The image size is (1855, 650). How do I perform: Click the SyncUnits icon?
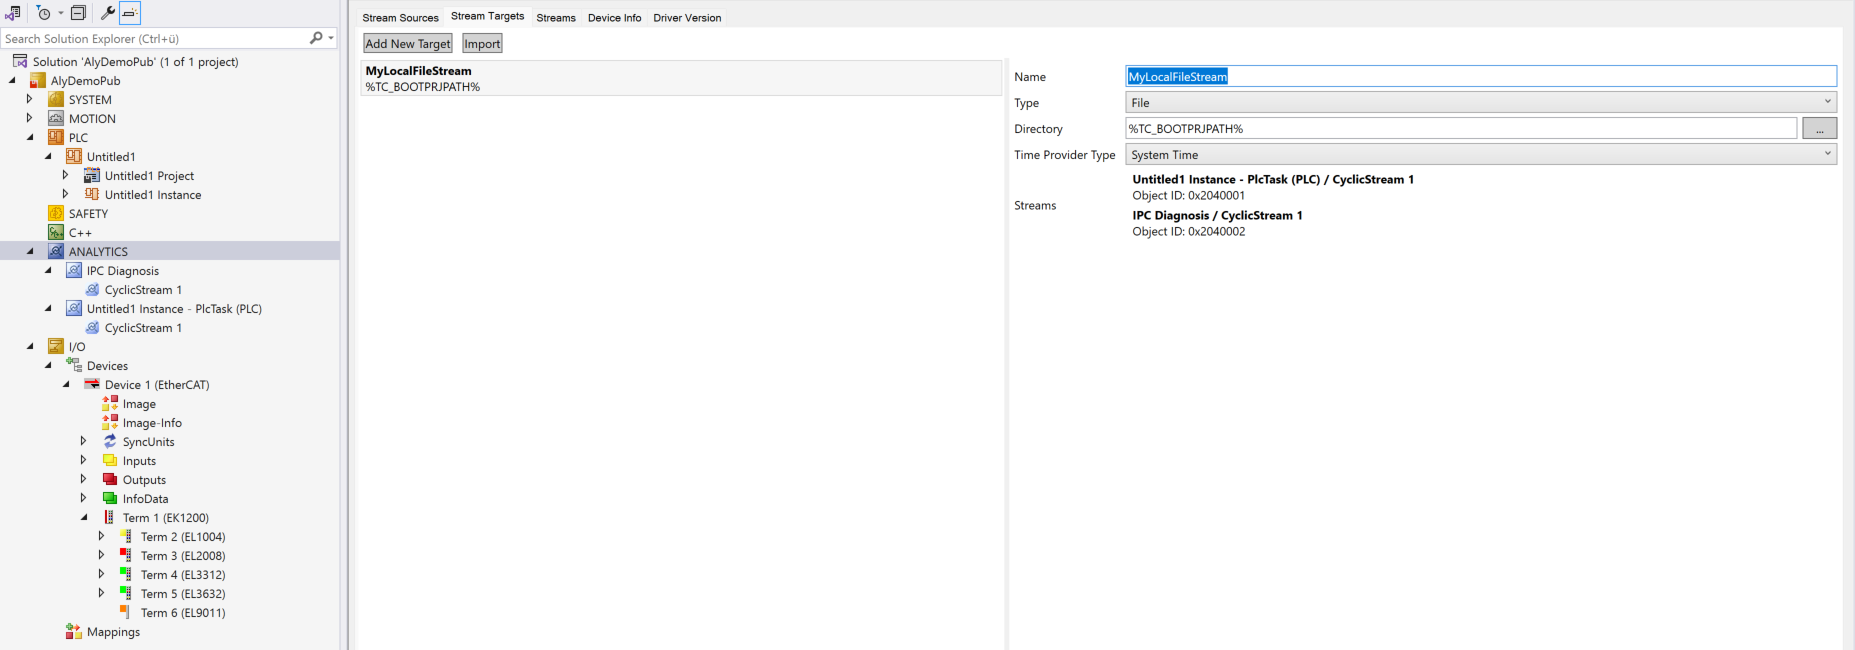click(x=110, y=442)
